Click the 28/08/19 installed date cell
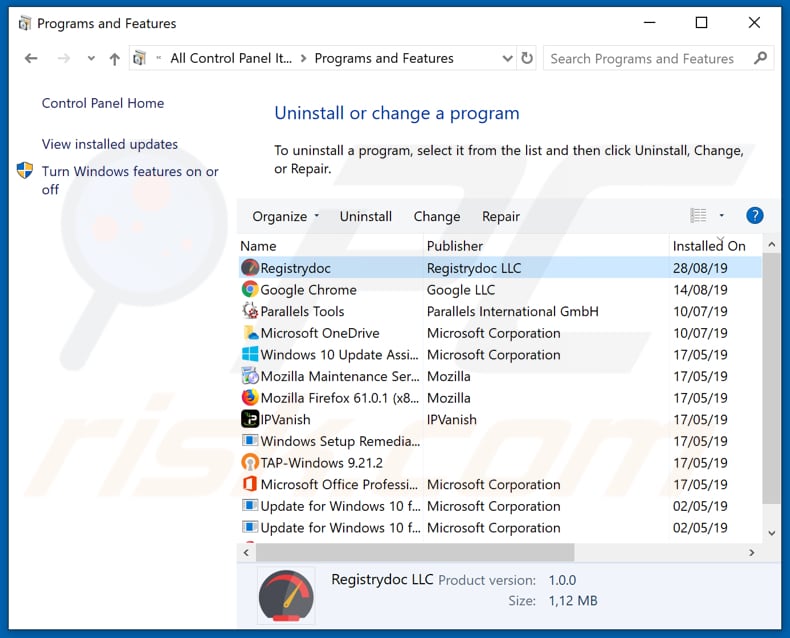The image size is (790, 638). click(700, 268)
